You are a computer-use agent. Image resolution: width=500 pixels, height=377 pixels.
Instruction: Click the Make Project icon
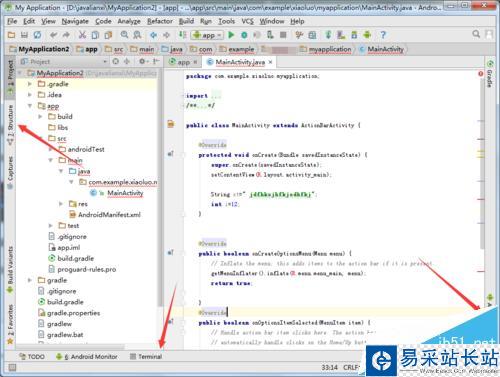coord(182,35)
